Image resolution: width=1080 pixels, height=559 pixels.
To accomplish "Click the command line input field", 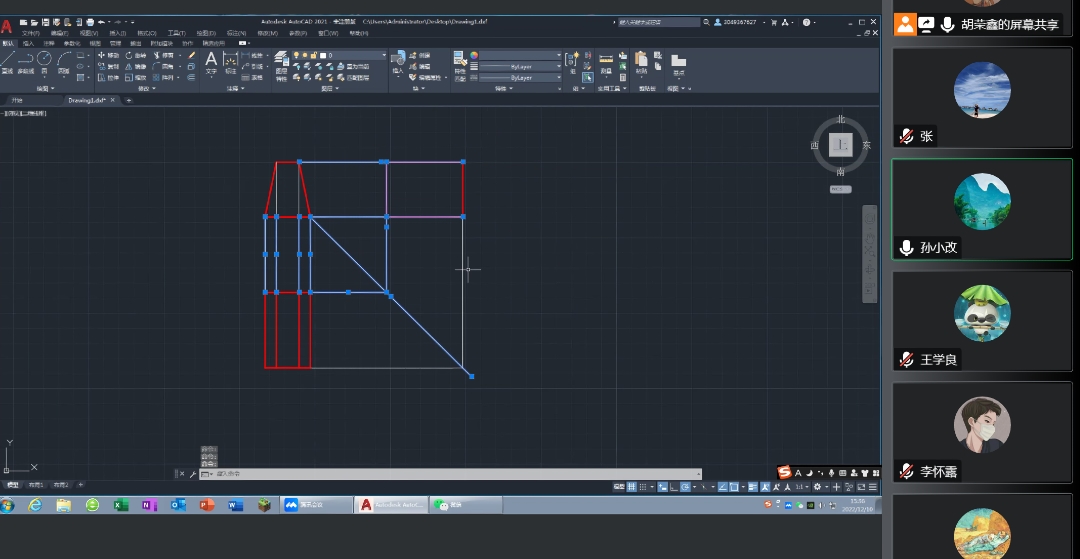I will click(x=450, y=474).
